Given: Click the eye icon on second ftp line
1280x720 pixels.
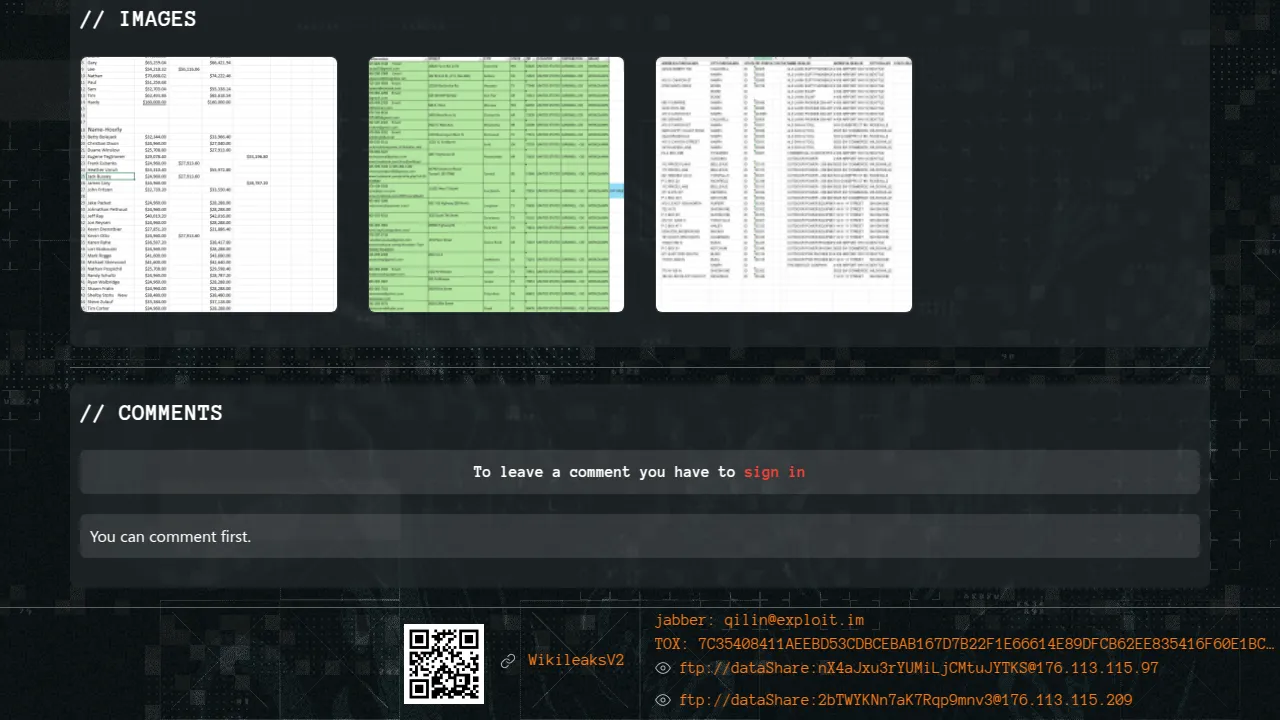Looking at the screenshot, I should pos(662,700).
